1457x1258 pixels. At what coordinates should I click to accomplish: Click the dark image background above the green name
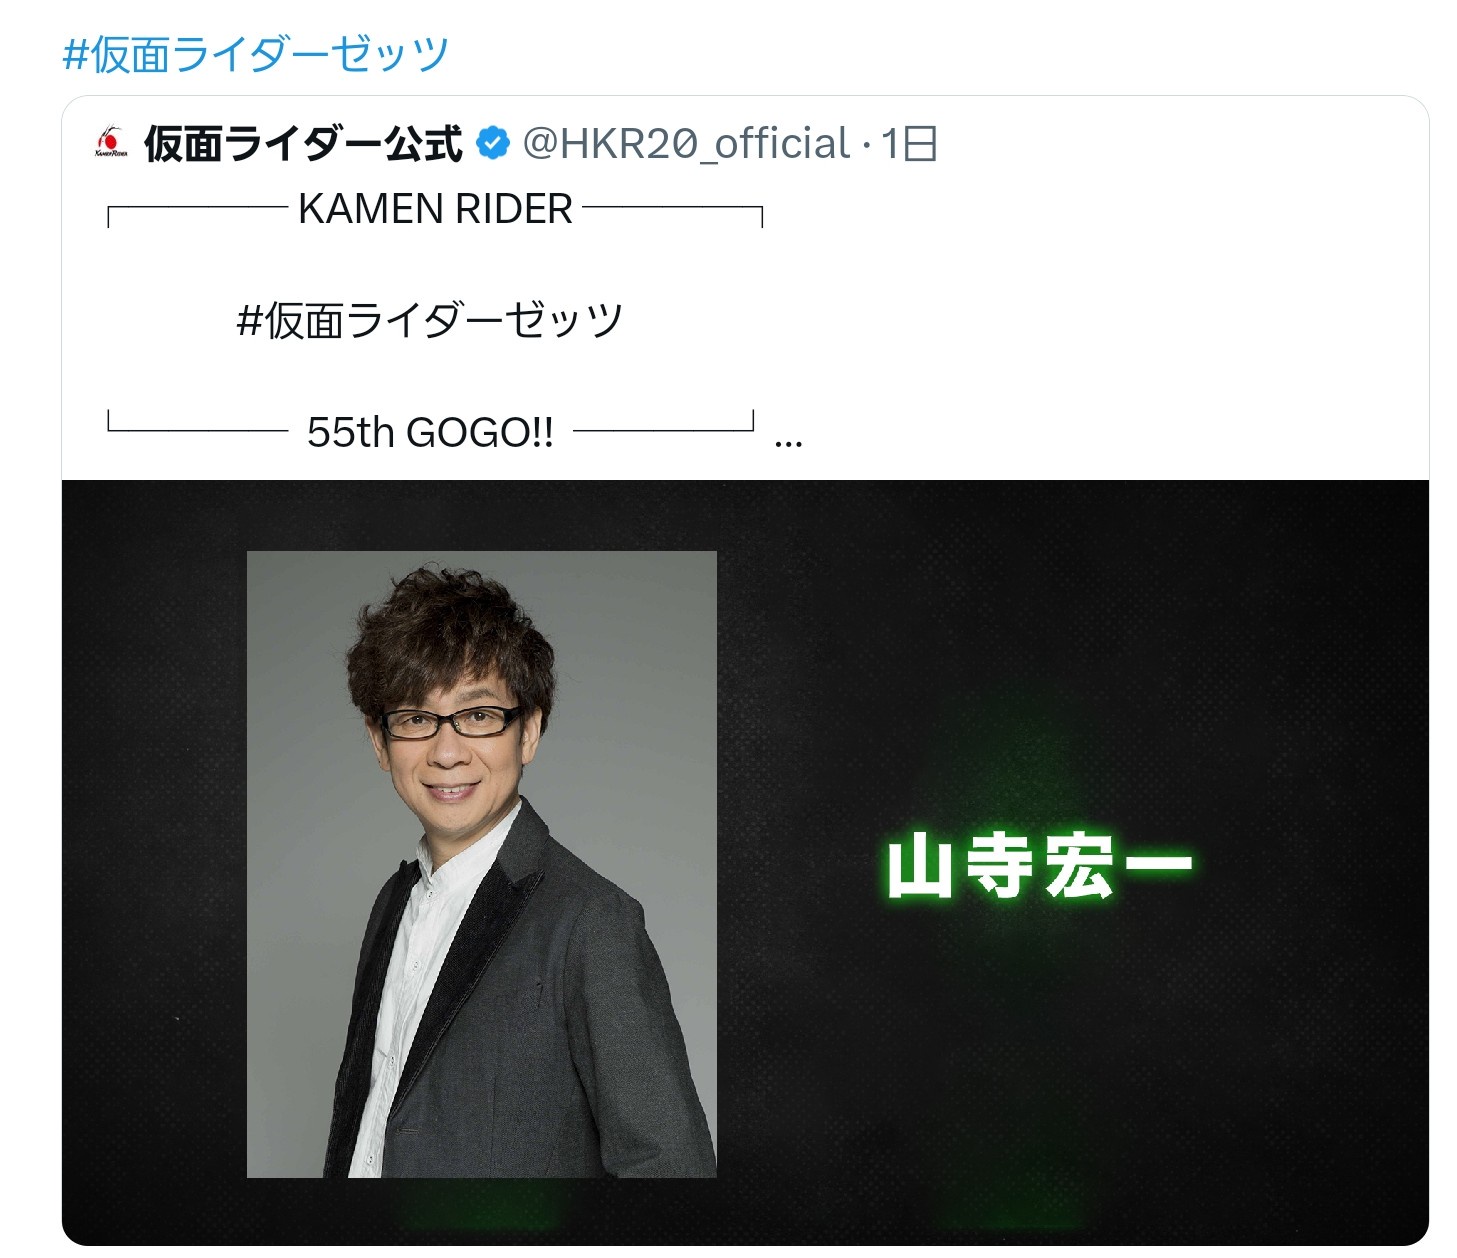coord(1040,650)
